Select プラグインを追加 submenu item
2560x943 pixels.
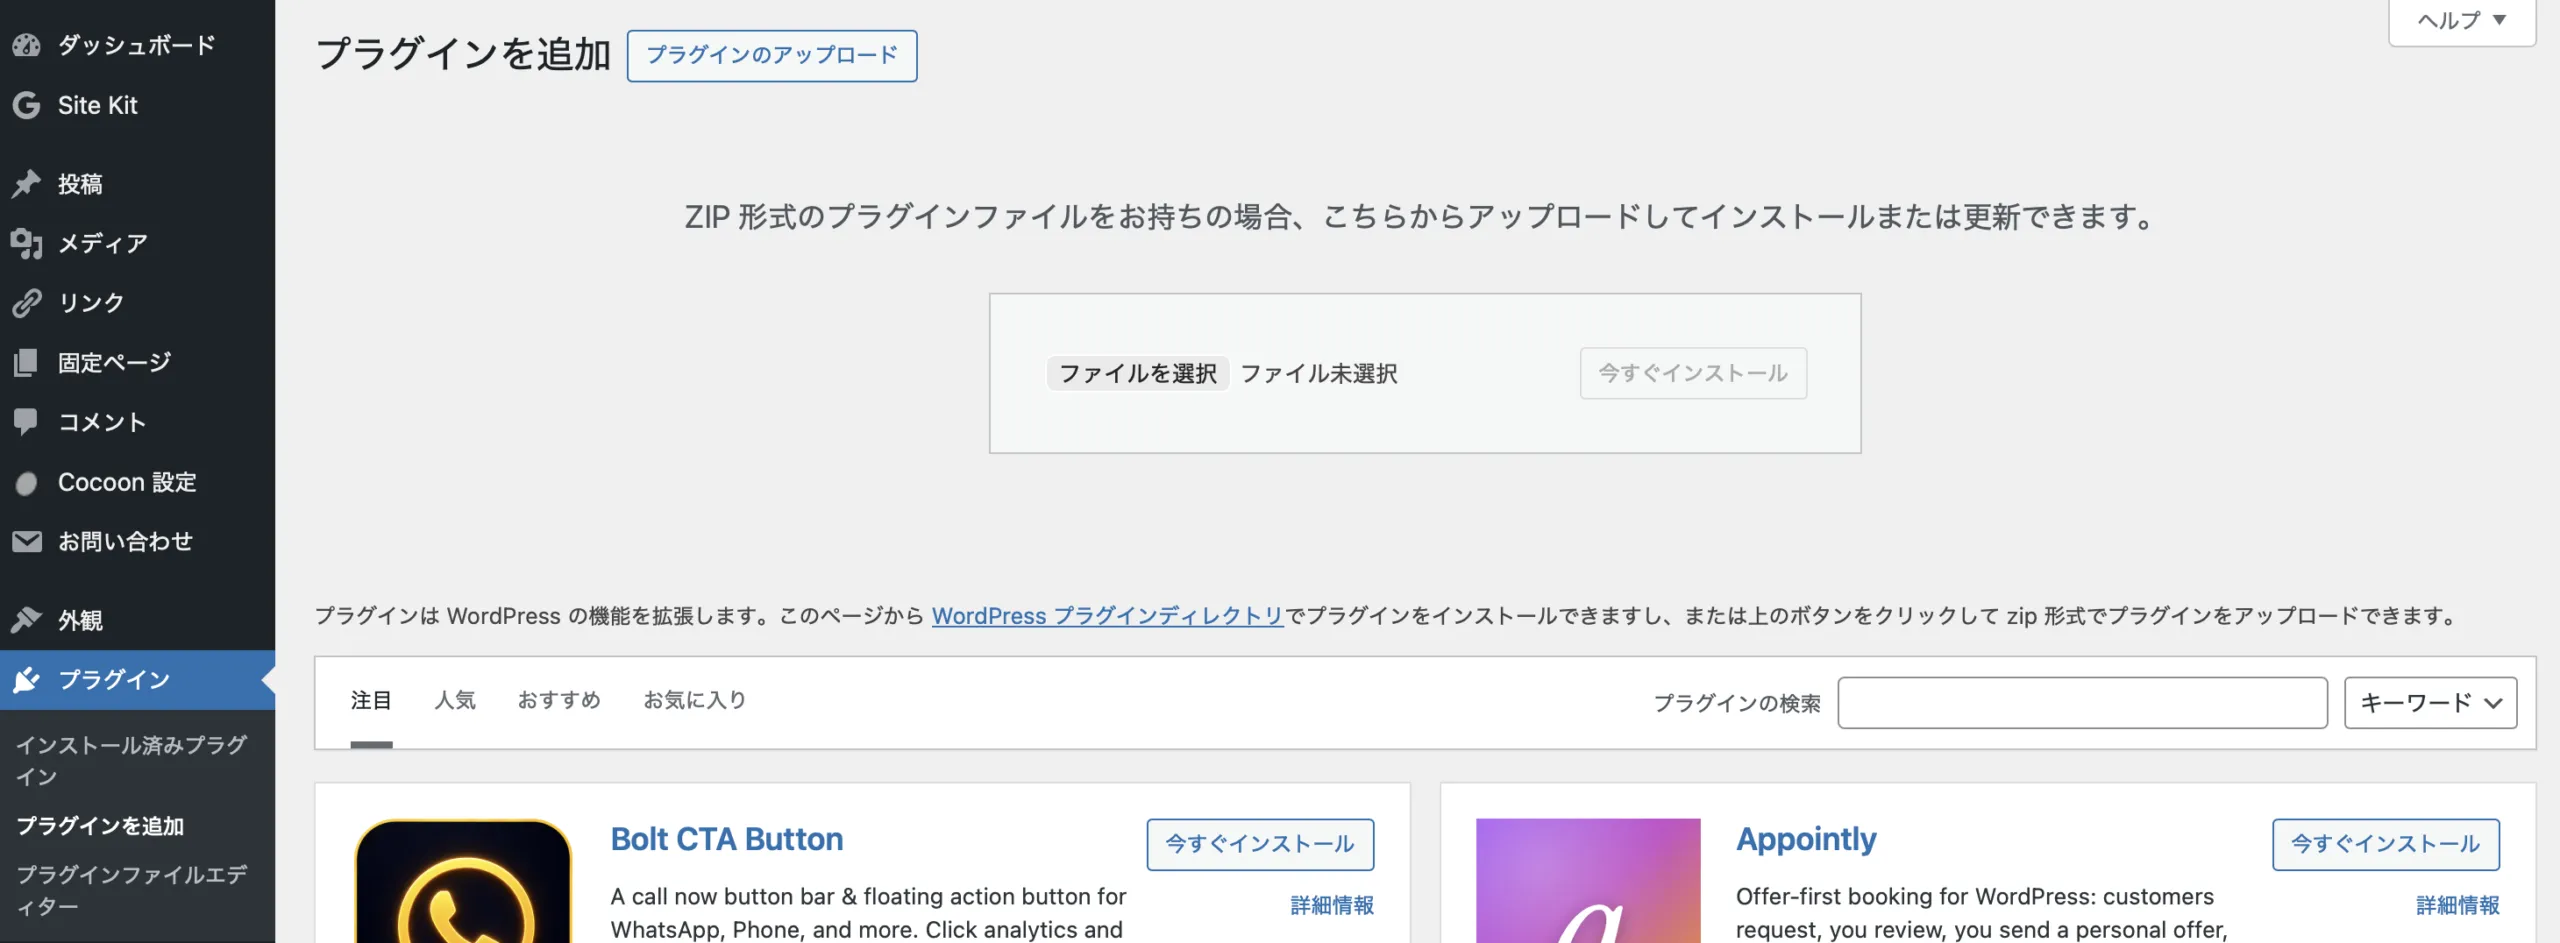pyautogui.click(x=100, y=826)
